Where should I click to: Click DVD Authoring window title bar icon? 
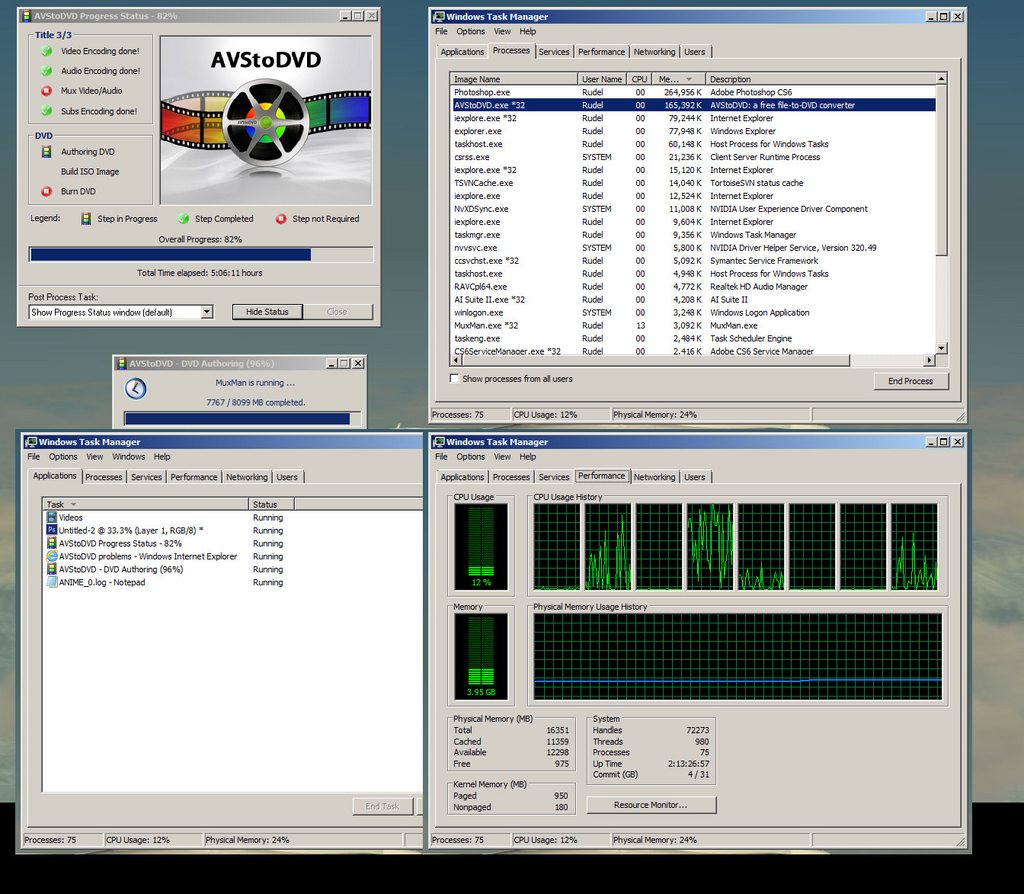pos(121,363)
